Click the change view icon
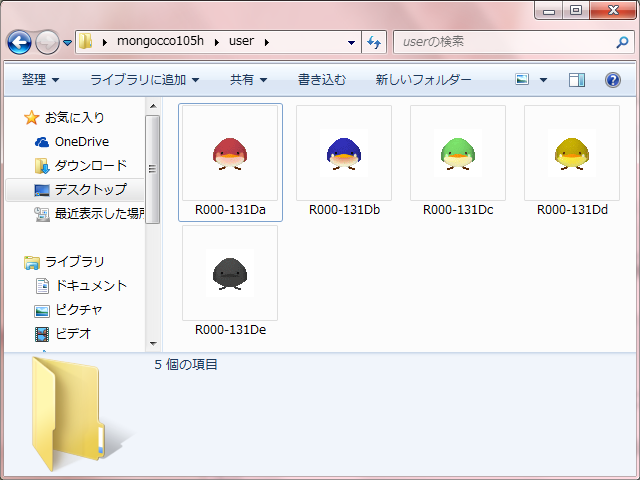This screenshot has width=640, height=480. coord(523,79)
